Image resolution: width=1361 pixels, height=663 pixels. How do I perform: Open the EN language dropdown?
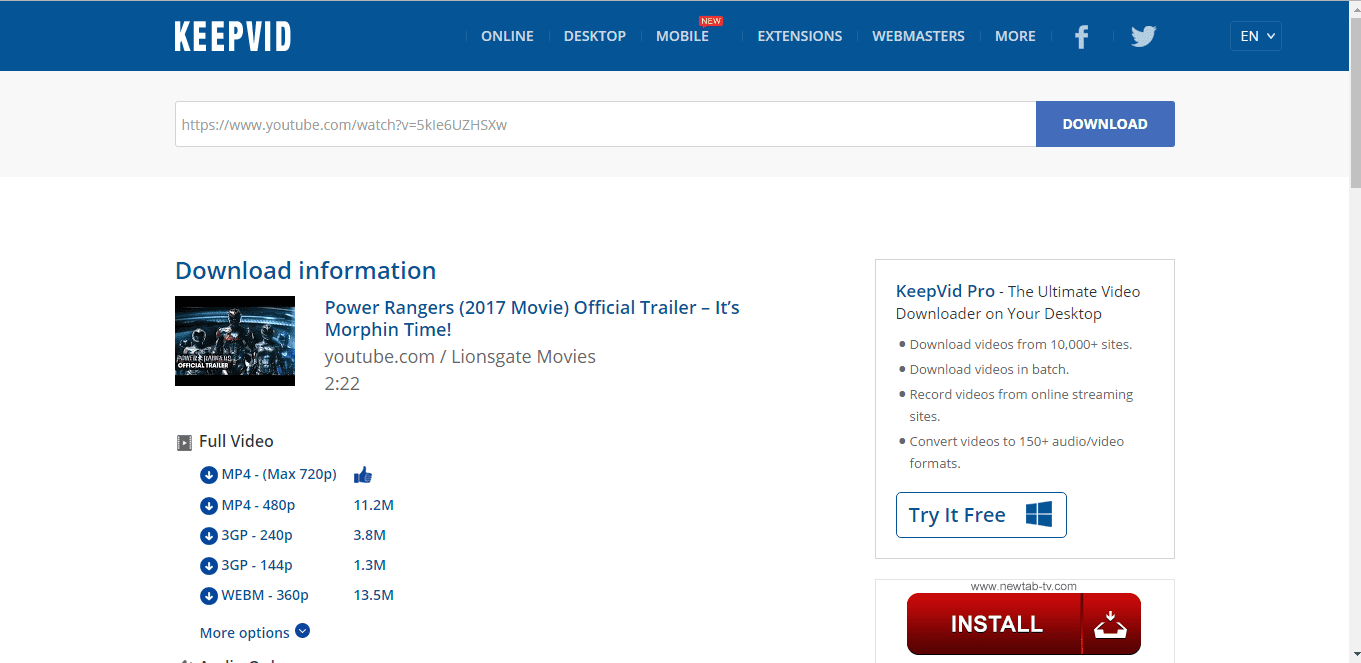tap(1256, 36)
